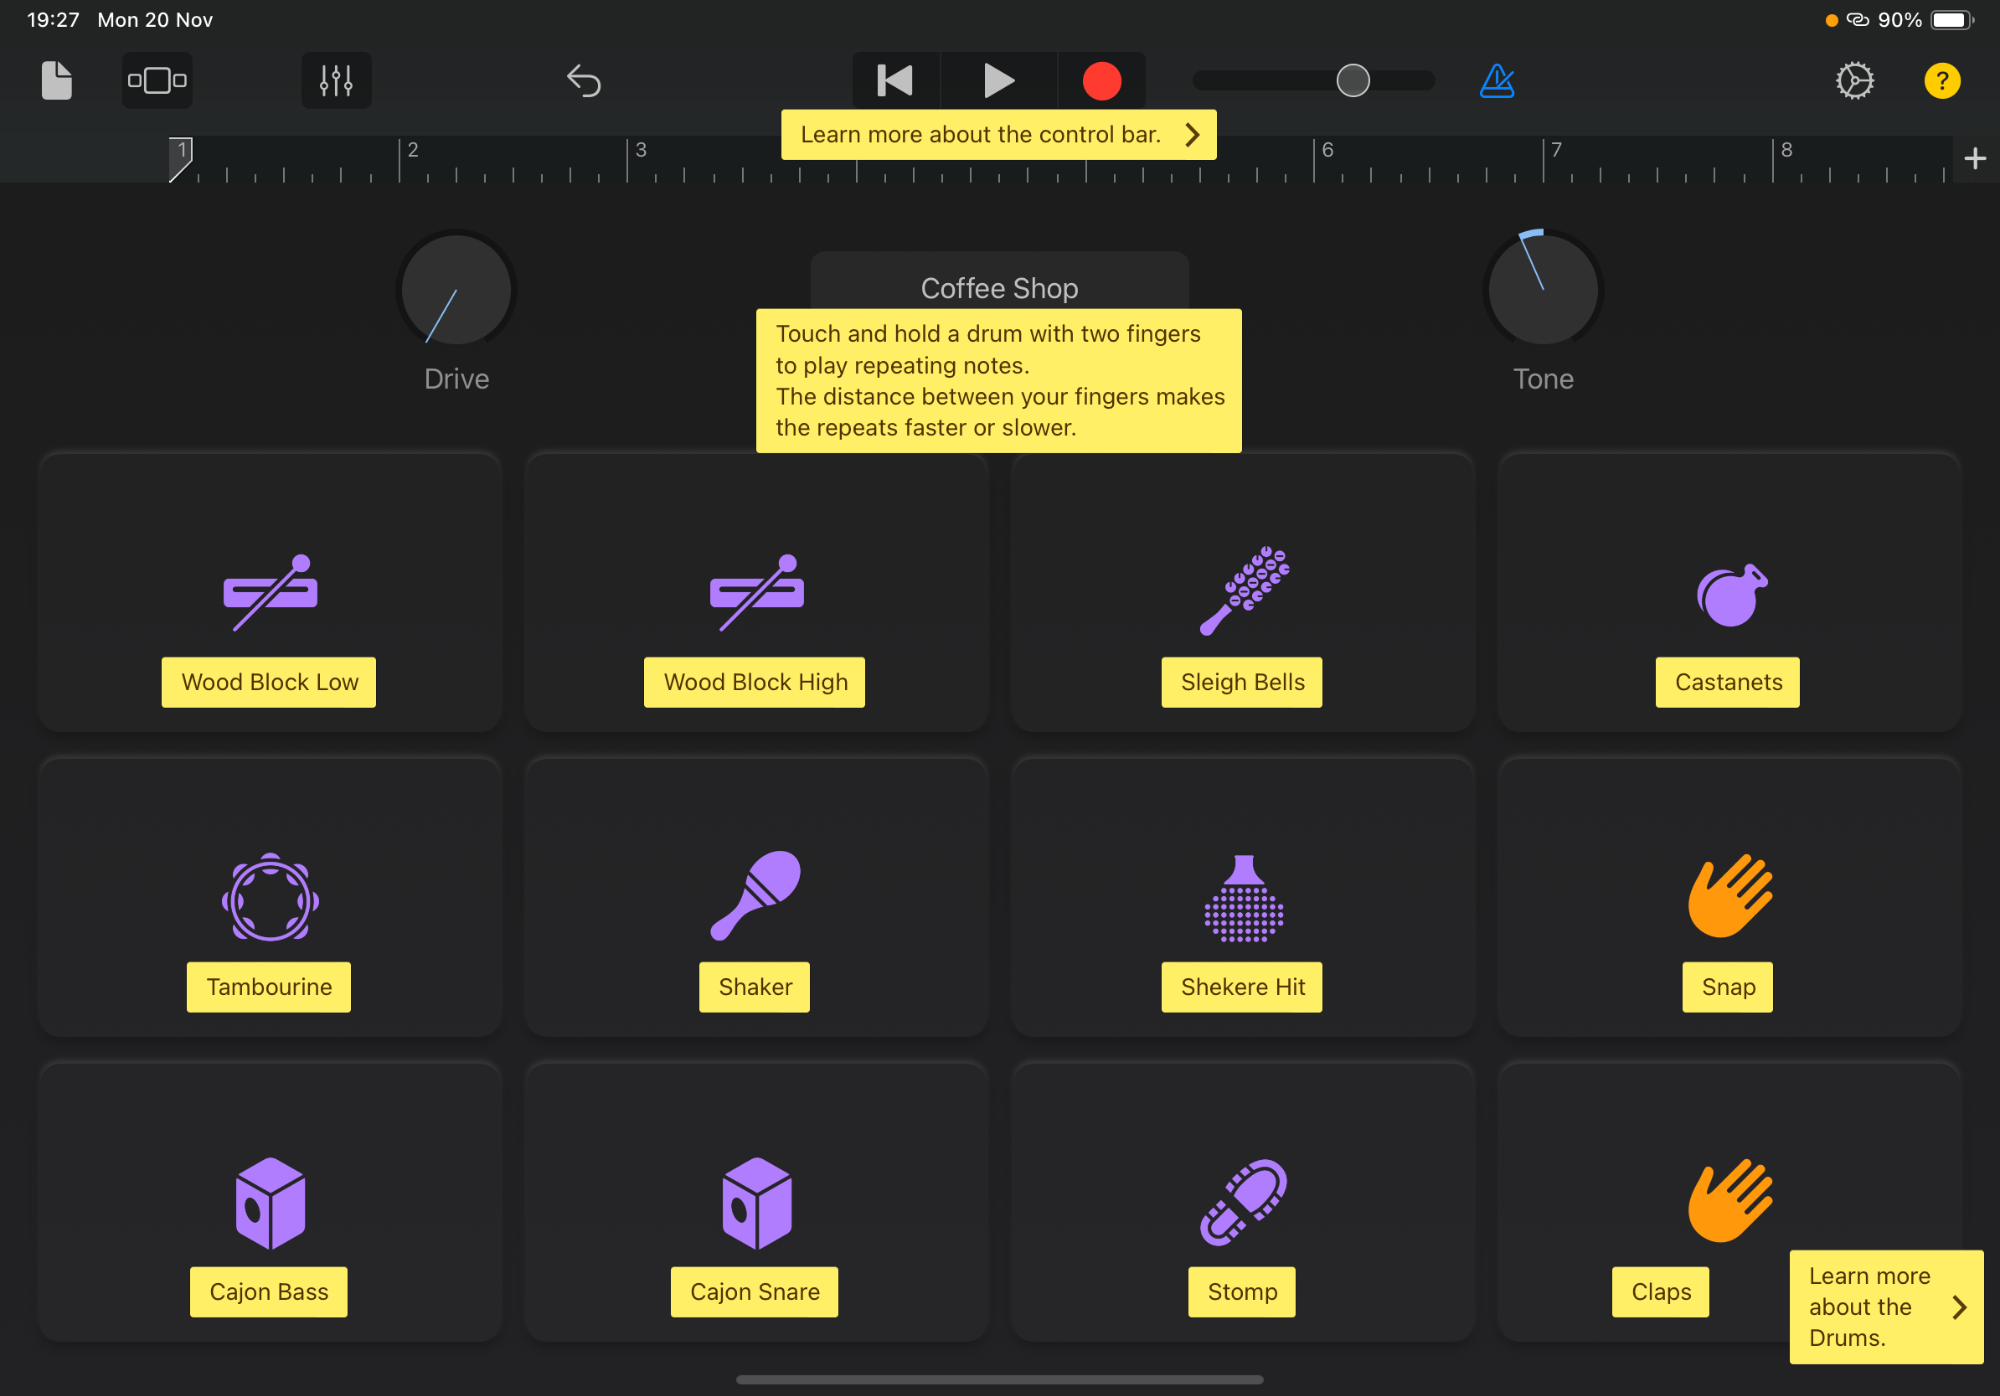Screen dimensions: 2000x1396
Task: Tap the Wood Block High pad icon
Action: click(x=757, y=592)
